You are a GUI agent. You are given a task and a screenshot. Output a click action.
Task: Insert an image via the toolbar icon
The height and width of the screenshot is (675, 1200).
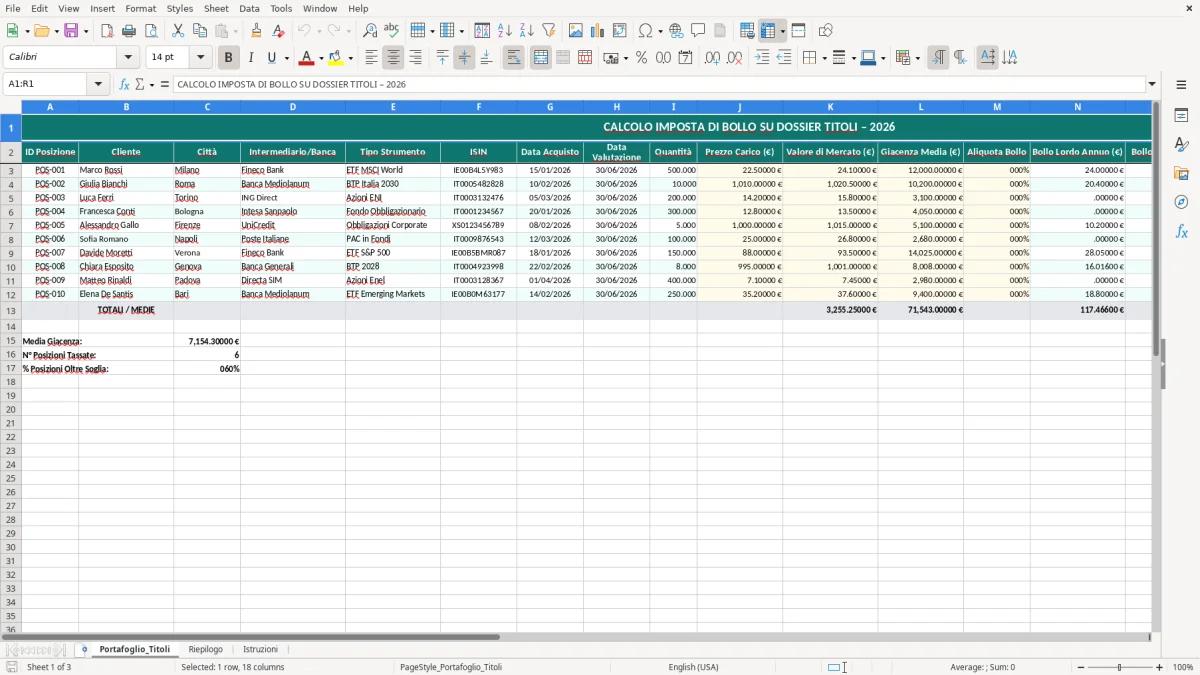click(x=576, y=31)
